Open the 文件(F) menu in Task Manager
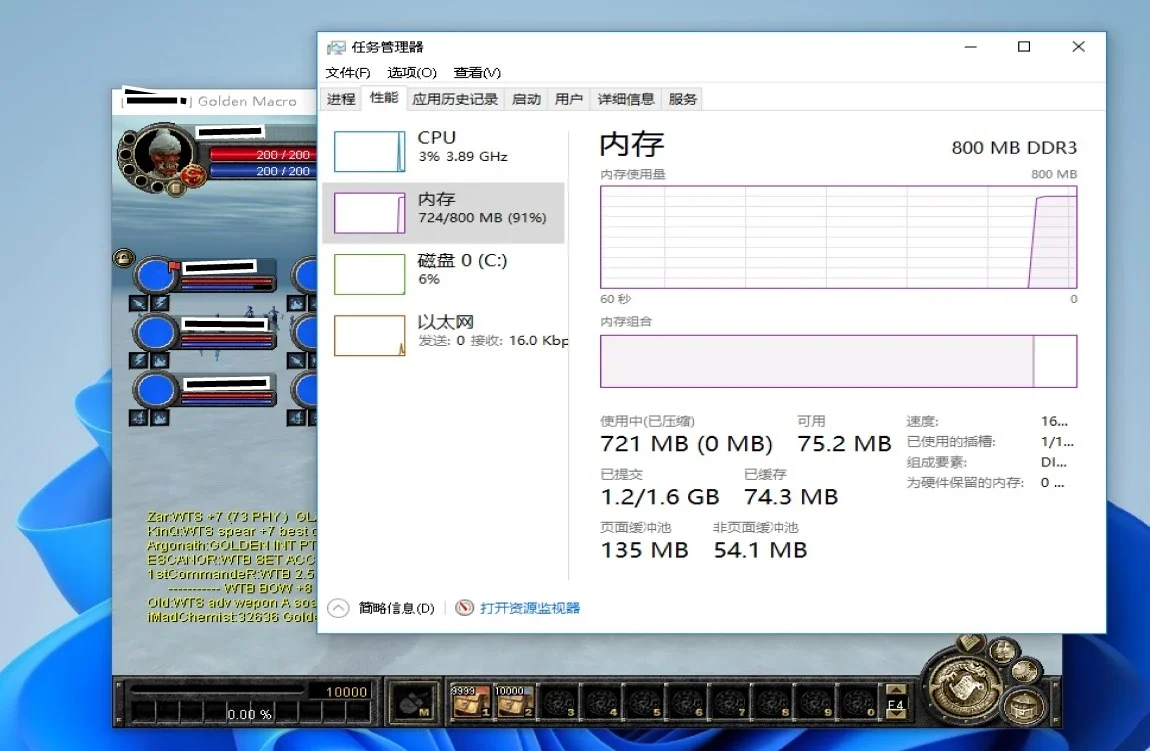 348,73
